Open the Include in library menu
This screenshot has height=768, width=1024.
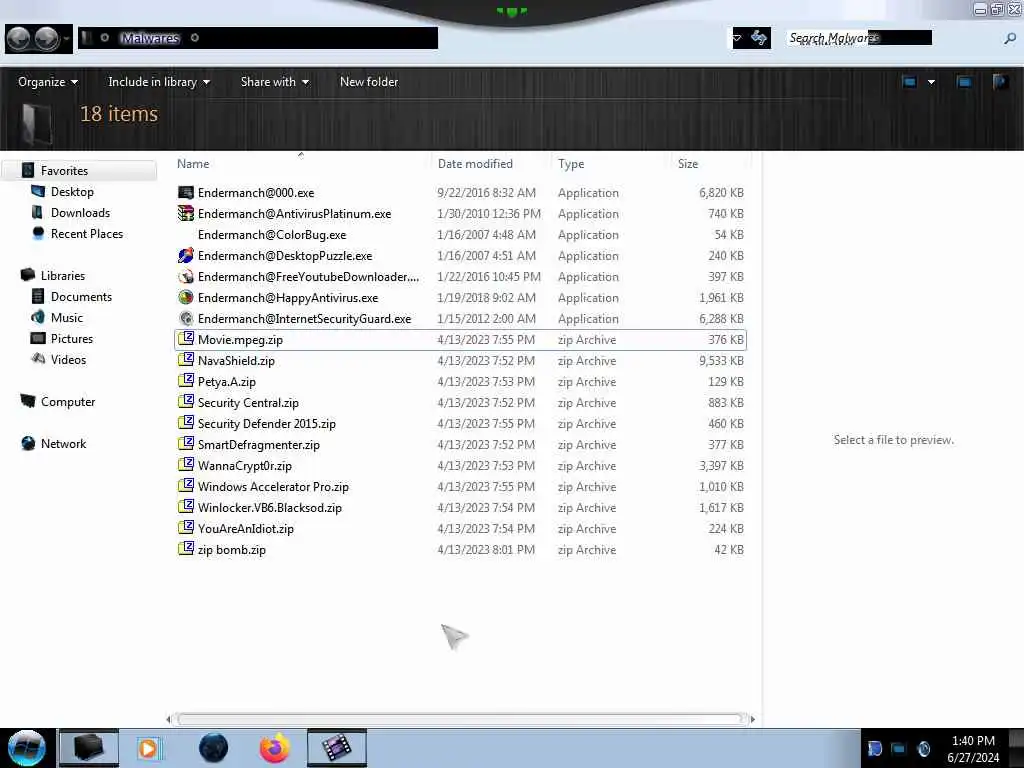click(x=159, y=82)
